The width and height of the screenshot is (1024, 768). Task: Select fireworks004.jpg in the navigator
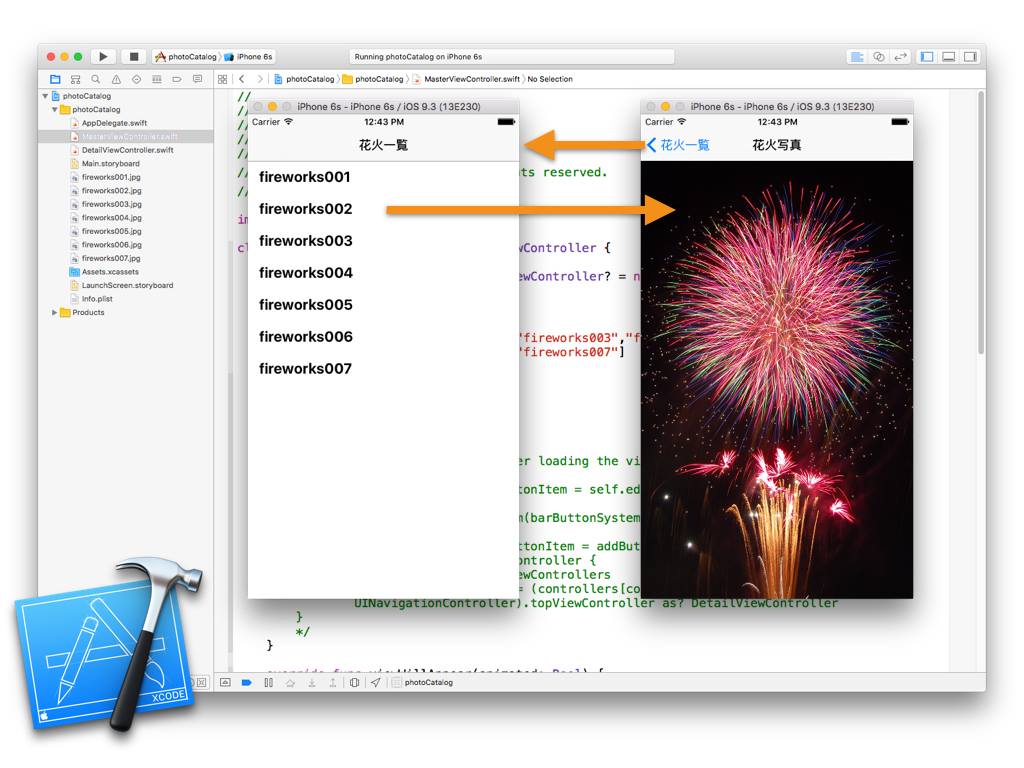pos(111,218)
